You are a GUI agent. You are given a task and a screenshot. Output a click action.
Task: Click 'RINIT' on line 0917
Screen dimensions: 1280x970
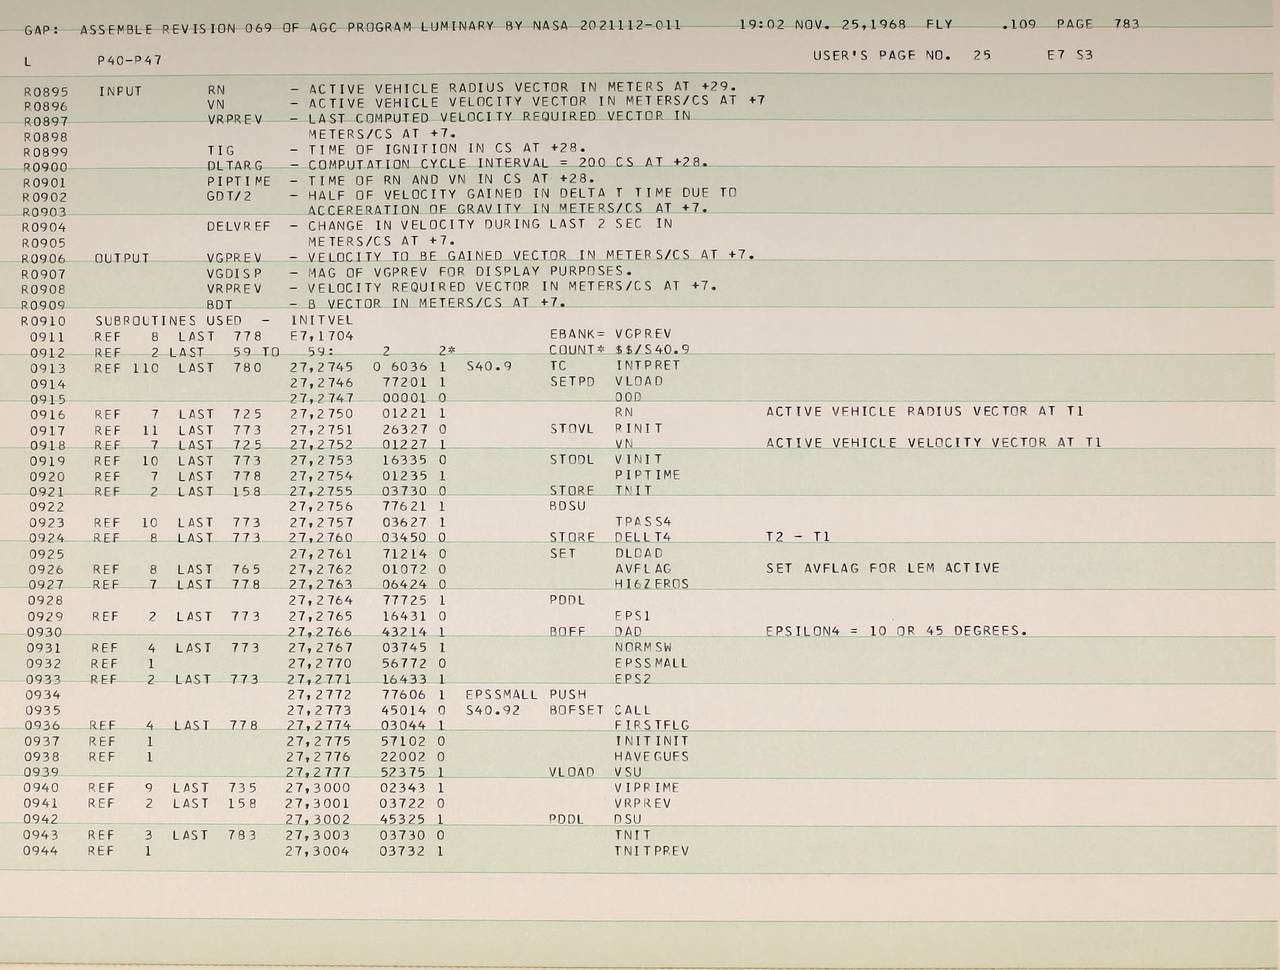[638, 428]
